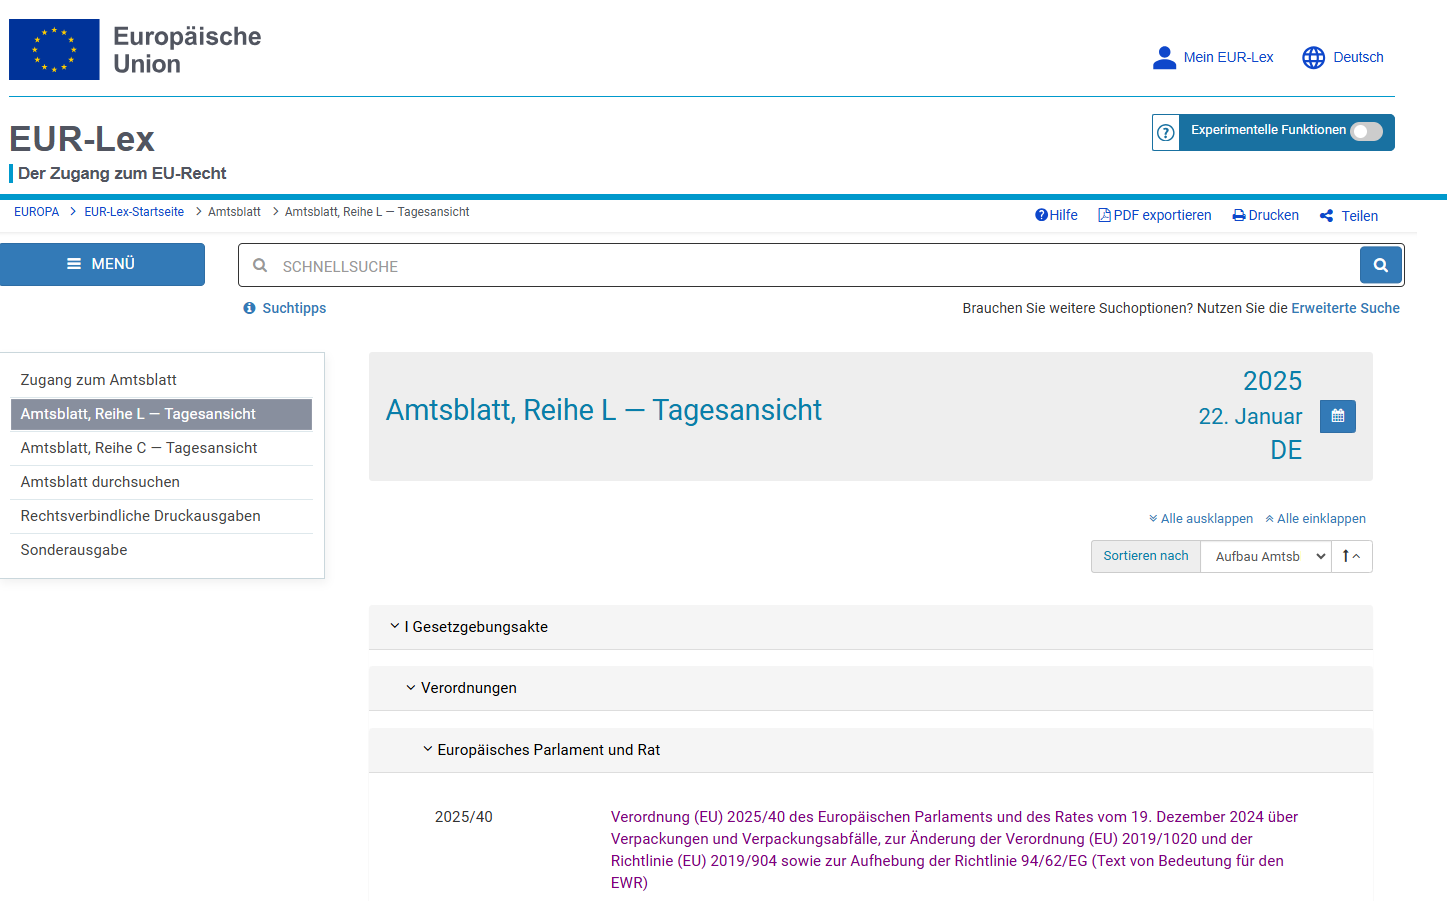Image resolution: width=1447 pixels, height=901 pixels.
Task: Collapse the Verordnungen section
Action: click(411, 688)
